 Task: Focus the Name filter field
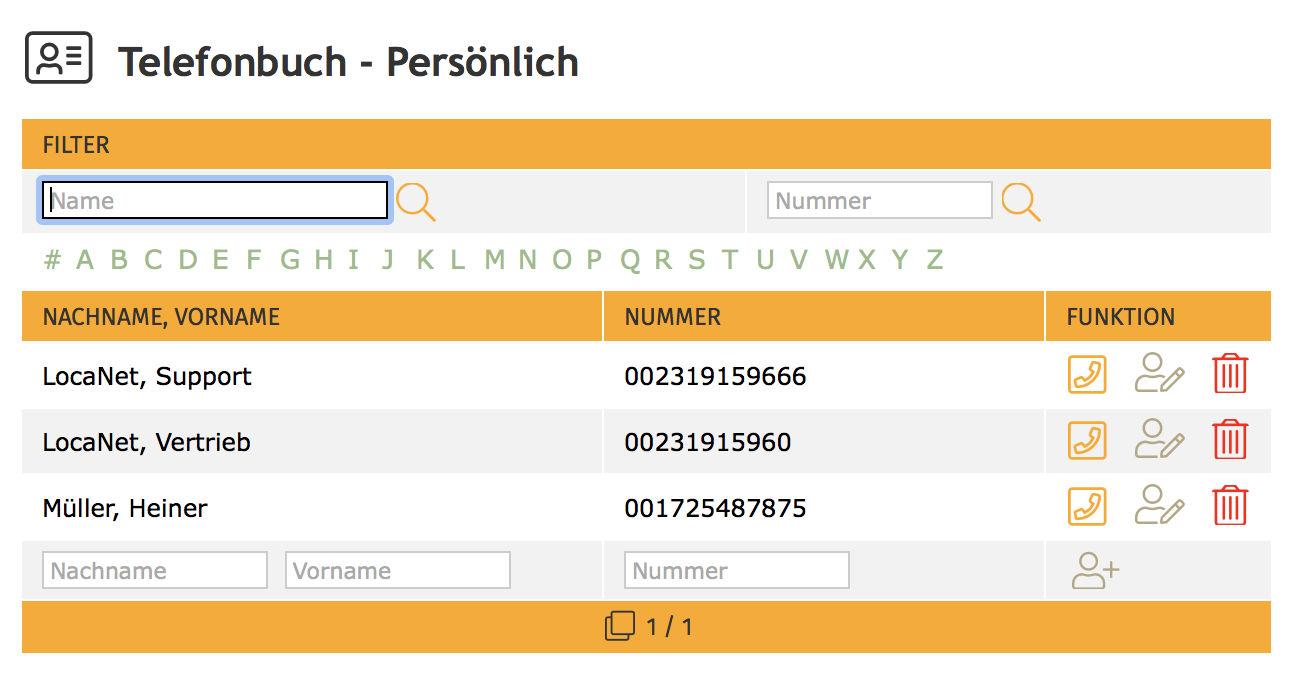(x=214, y=201)
